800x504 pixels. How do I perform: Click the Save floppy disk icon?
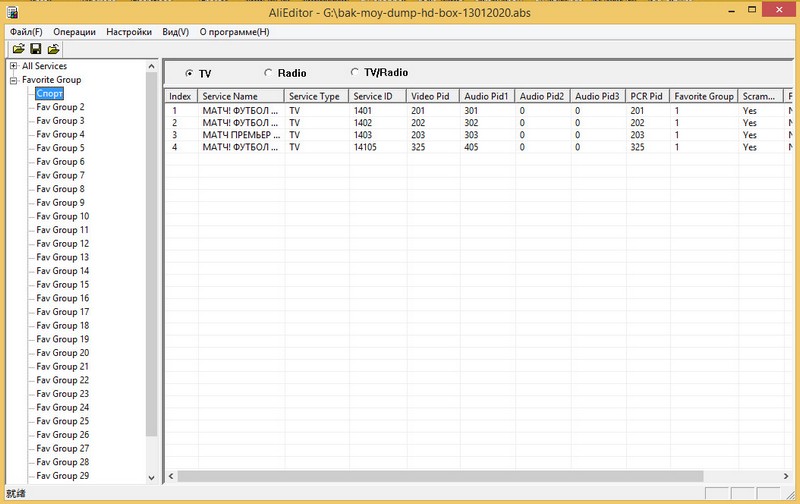click(36, 49)
